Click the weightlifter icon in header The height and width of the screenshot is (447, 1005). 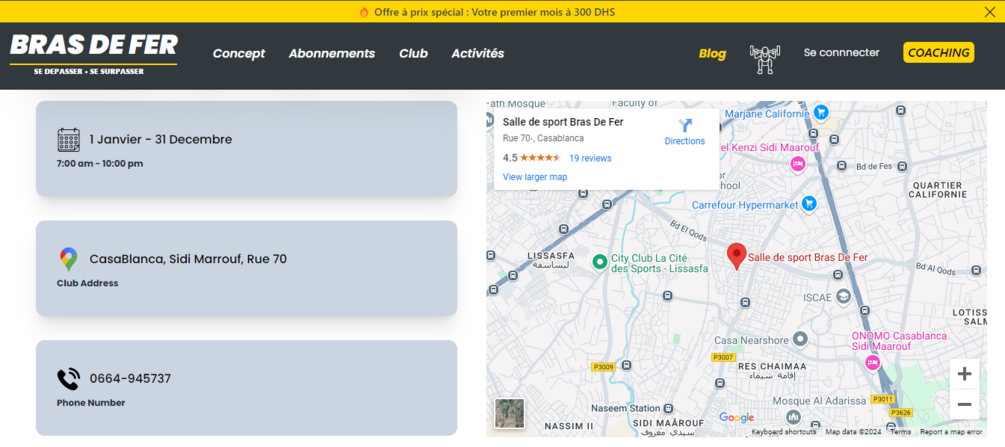pyautogui.click(x=765, y=58)
